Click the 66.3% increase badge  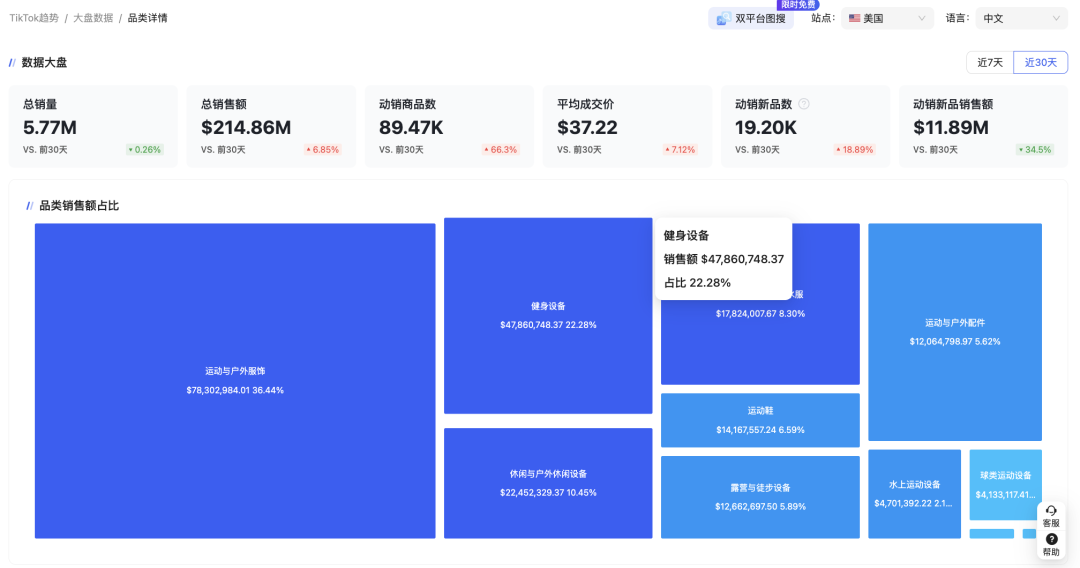coord(501,149)
